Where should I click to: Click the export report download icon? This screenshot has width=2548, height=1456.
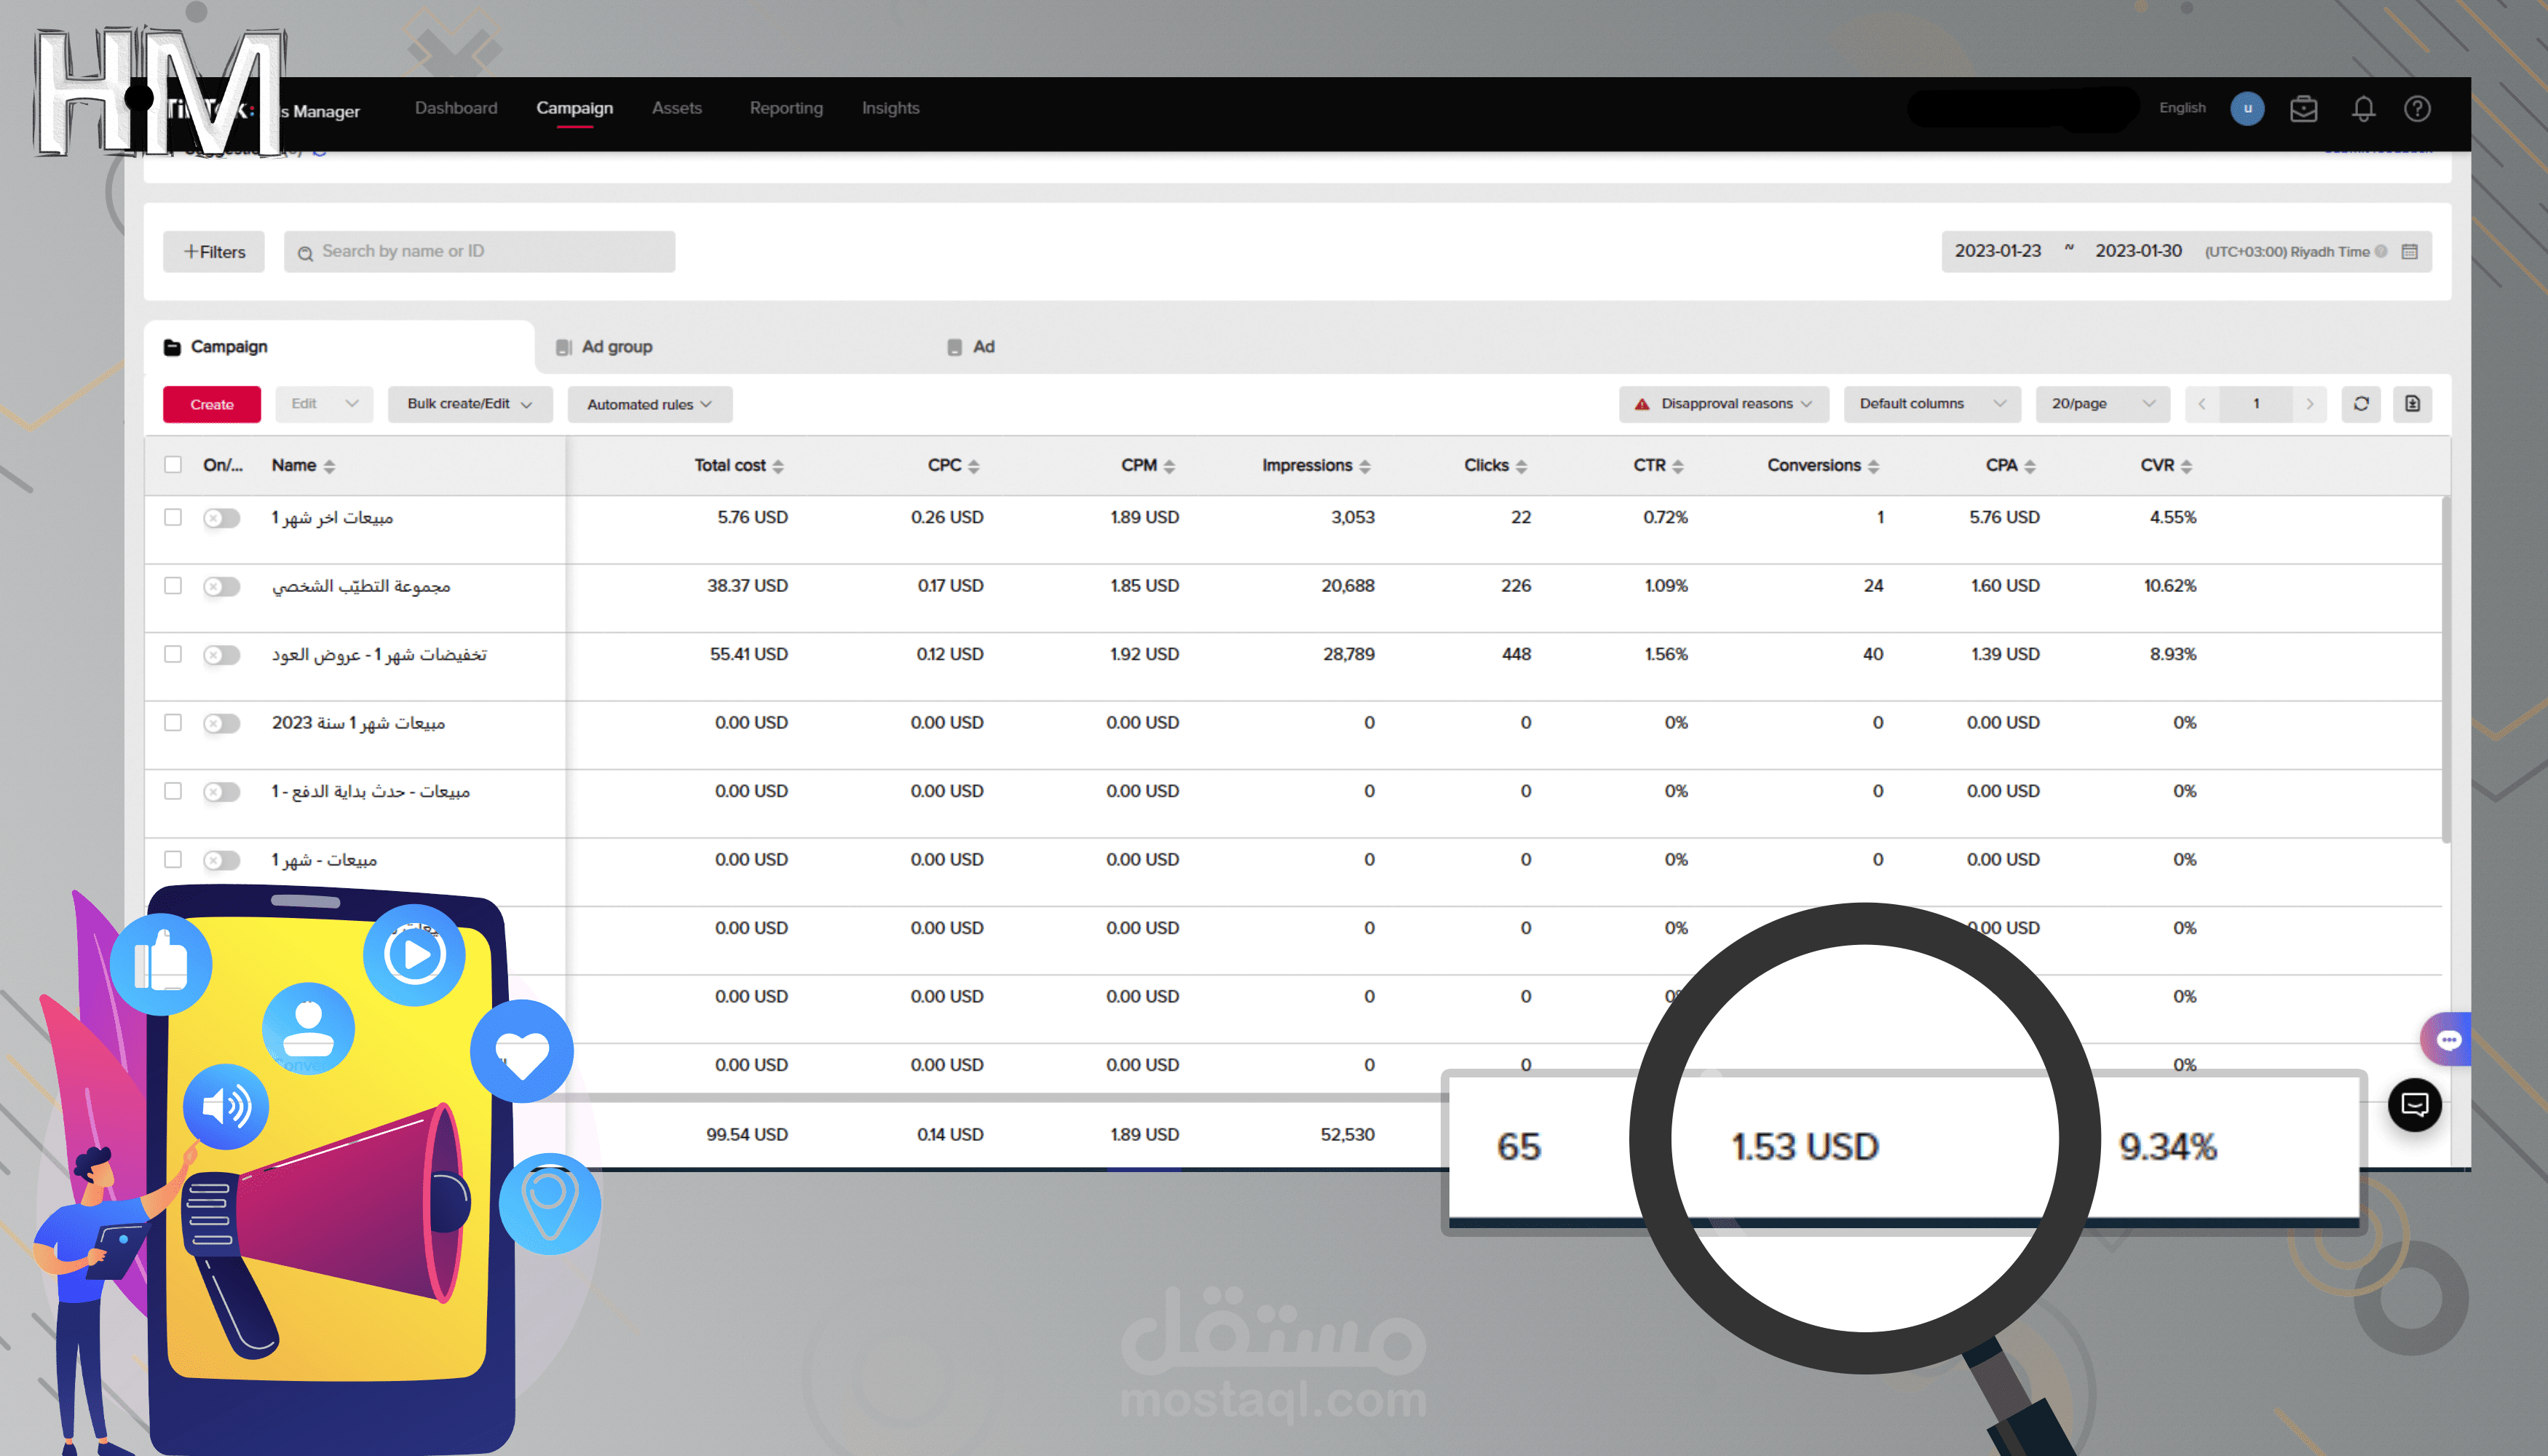tap(2412, 404)
